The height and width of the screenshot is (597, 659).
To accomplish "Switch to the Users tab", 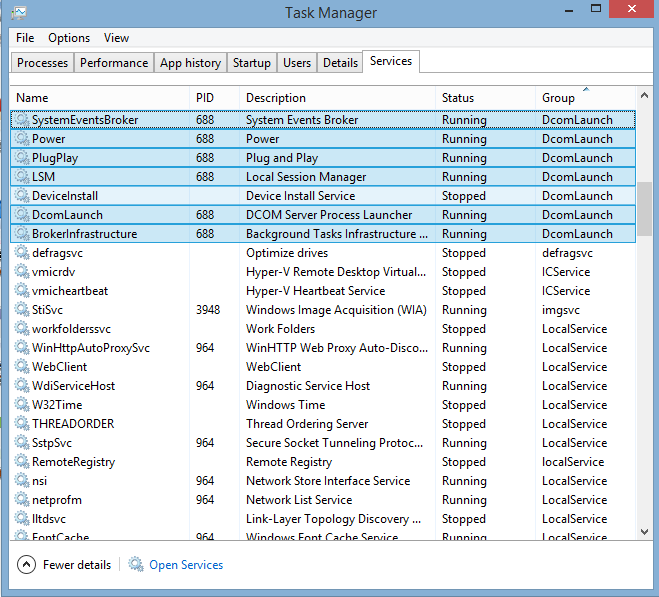I will [297, 63].
